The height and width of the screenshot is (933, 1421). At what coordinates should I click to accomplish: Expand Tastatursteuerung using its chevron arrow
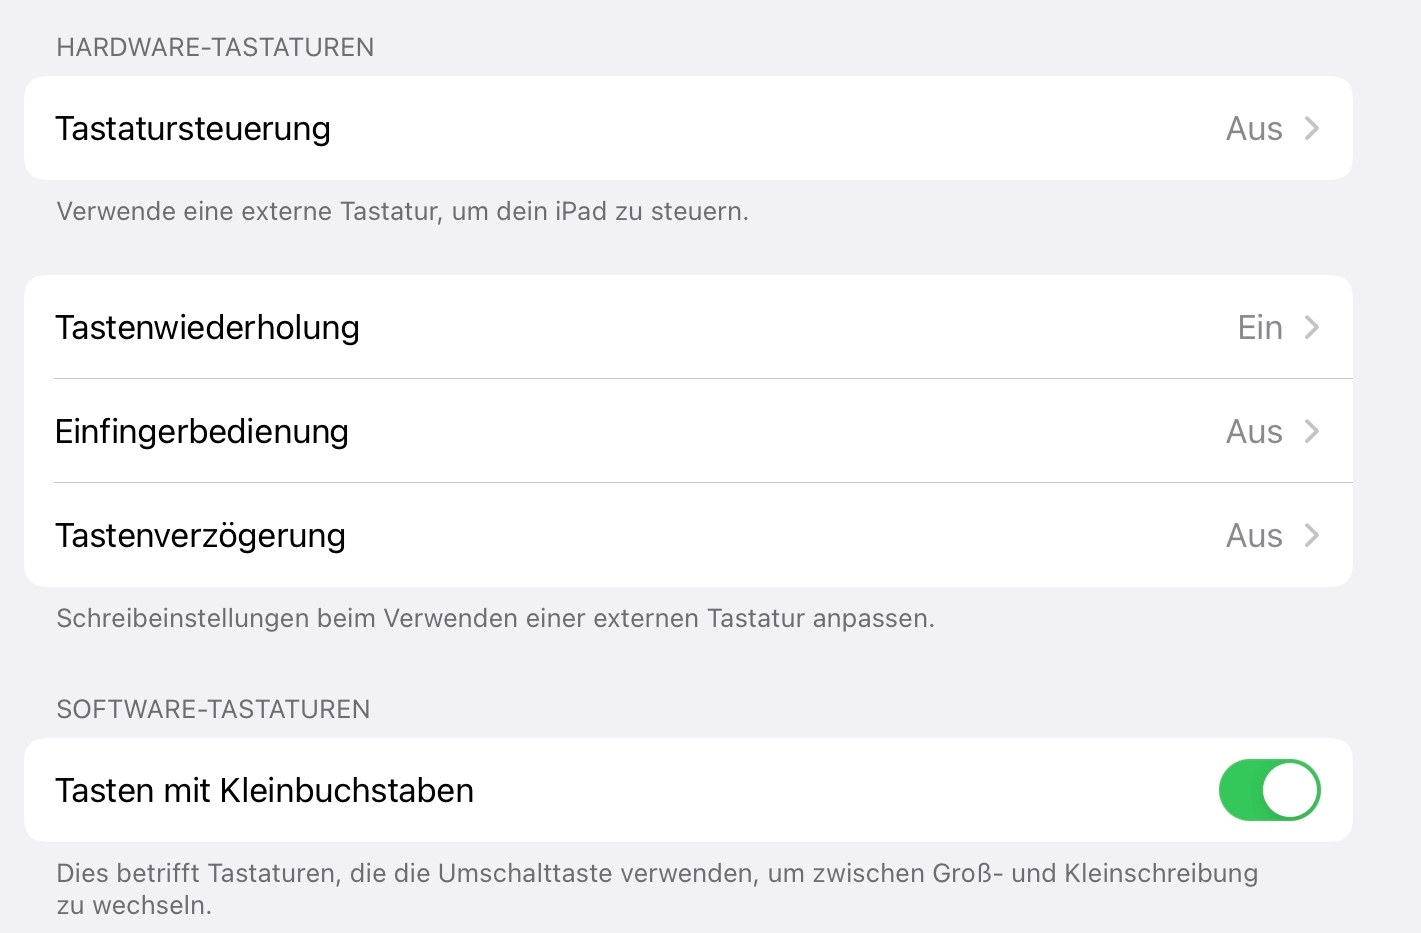coord(1312,129)
